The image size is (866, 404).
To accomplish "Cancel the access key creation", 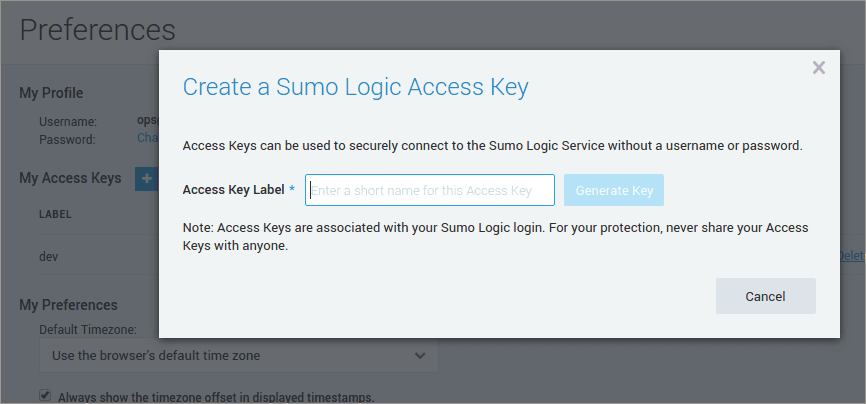I will pyautogui.click(x=765, y=296).
